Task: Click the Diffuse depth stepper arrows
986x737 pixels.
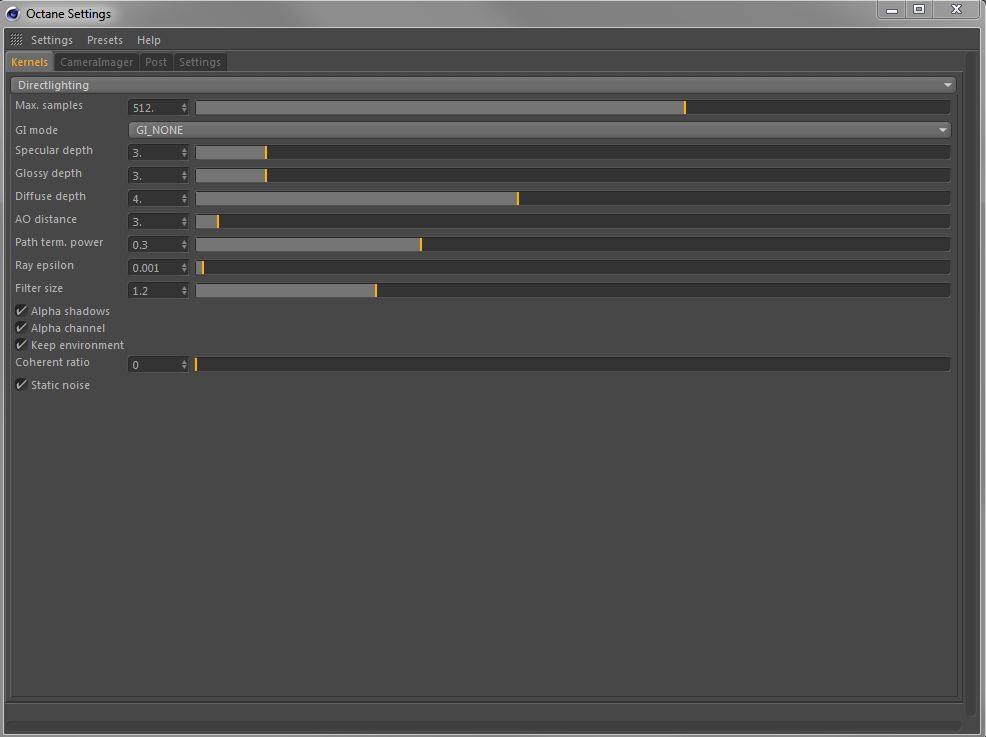Action: tap(184, 198)
